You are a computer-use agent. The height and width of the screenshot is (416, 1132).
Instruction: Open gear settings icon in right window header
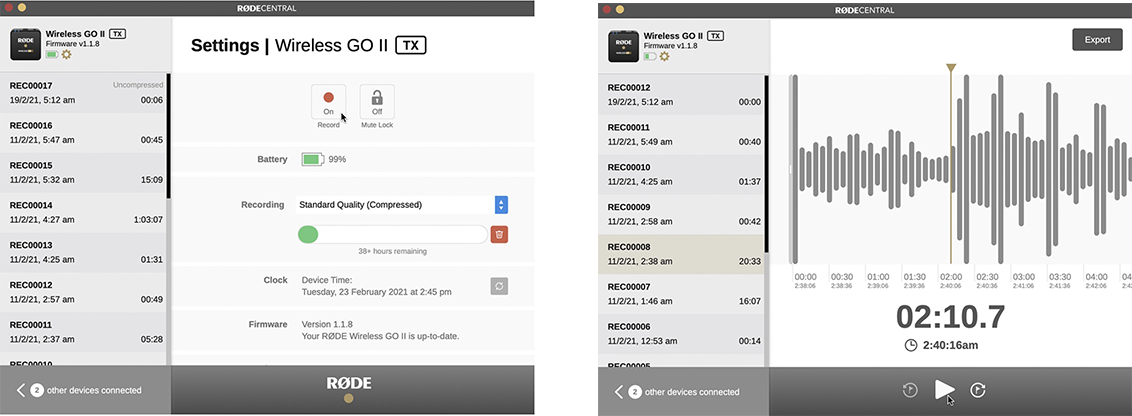click(x=664, y=56)
